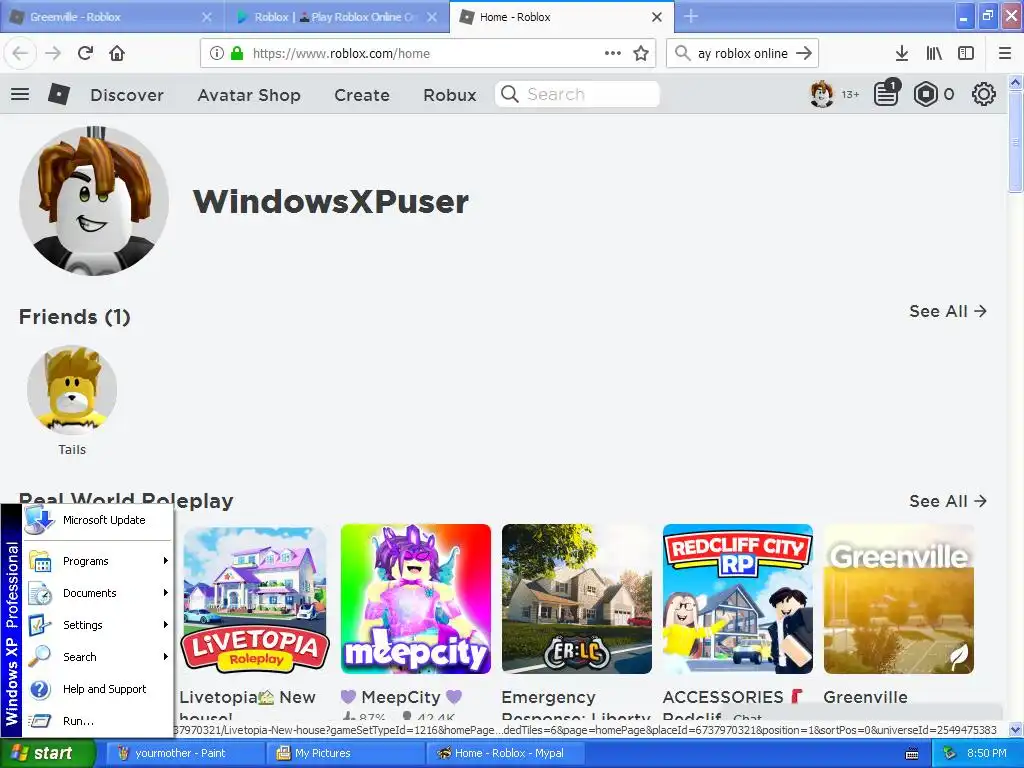Open Emergency Response ER:LC game thumbnail
Screen dimensions: 1024x768
pos(577,599)
